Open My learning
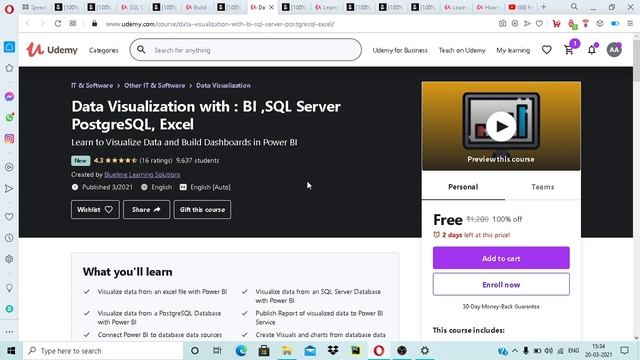The image size is (640, 360). [513, 50]
